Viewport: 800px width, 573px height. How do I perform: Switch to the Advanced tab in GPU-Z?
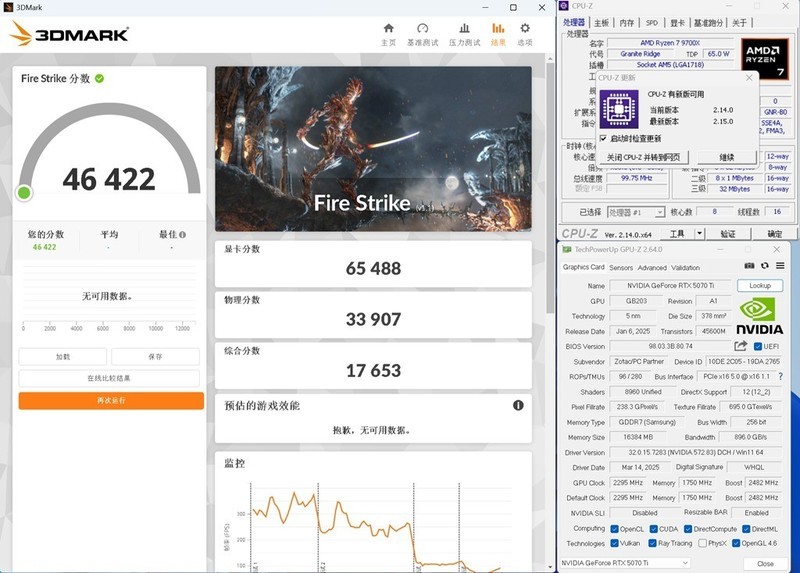pos(652,268)
